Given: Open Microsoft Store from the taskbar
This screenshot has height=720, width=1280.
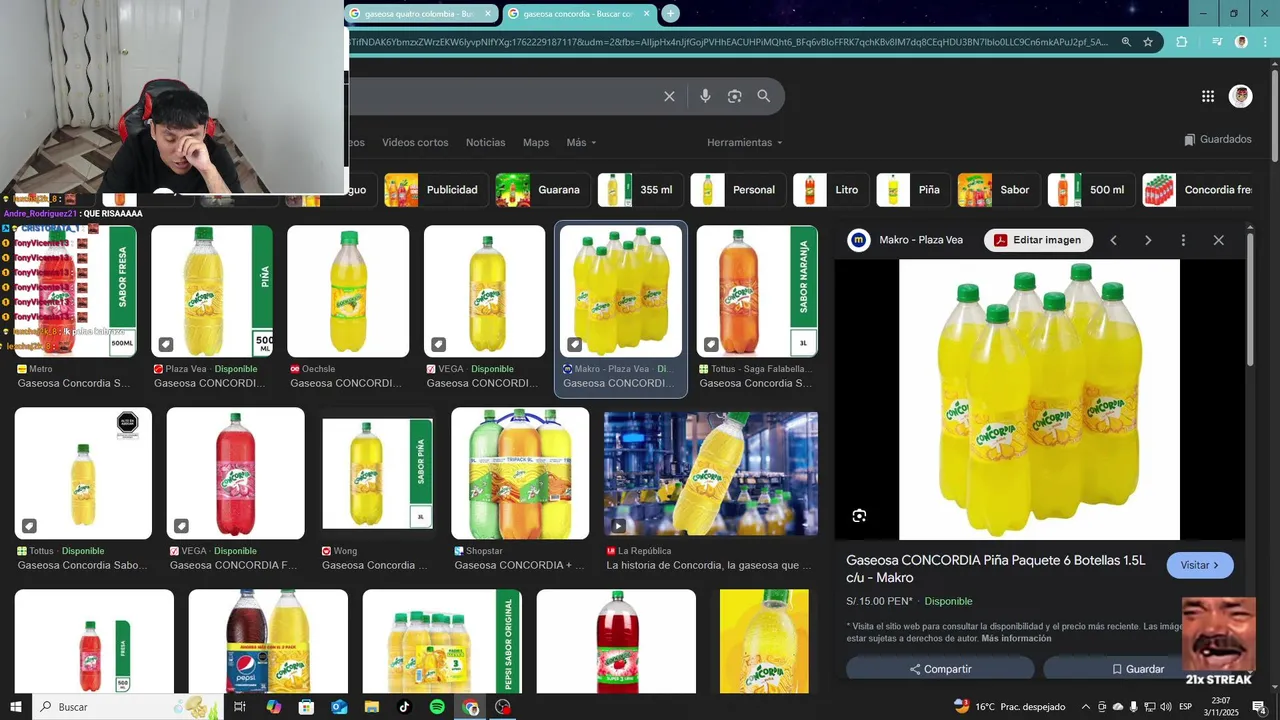Looking at the screenshot, I should 306,707.
